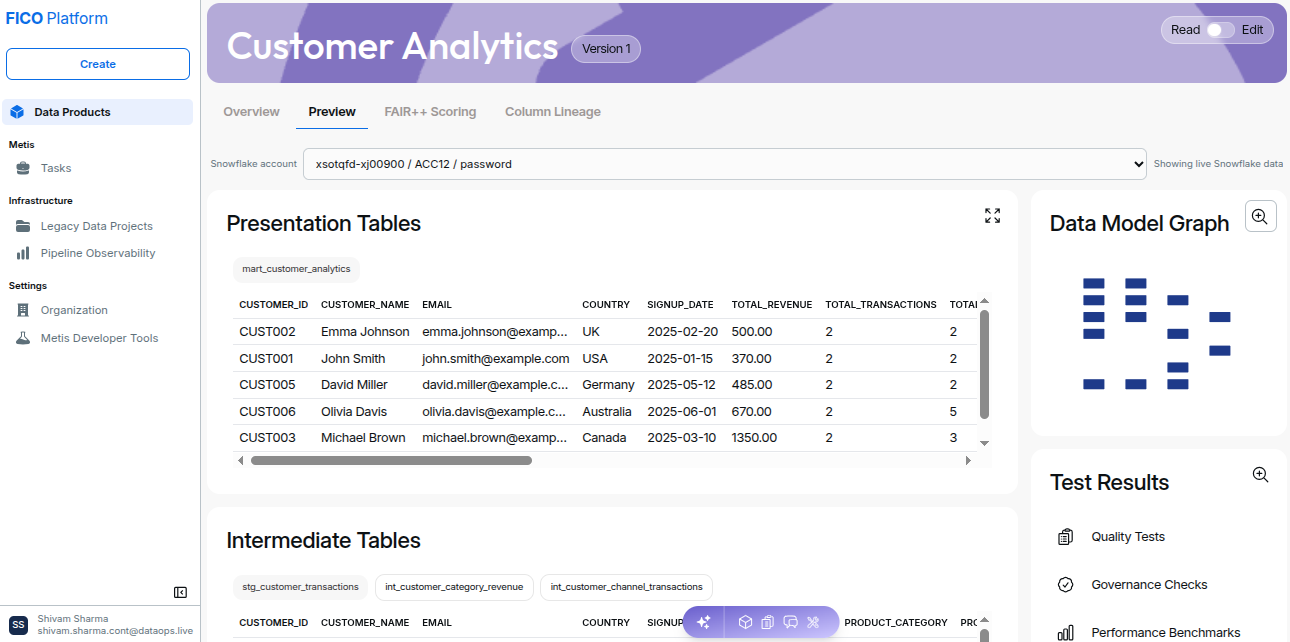The width and height of the screenshot is (1290, 642).
Task: Click the cube icon in floating toolbar
Action: tap(745, 622)
